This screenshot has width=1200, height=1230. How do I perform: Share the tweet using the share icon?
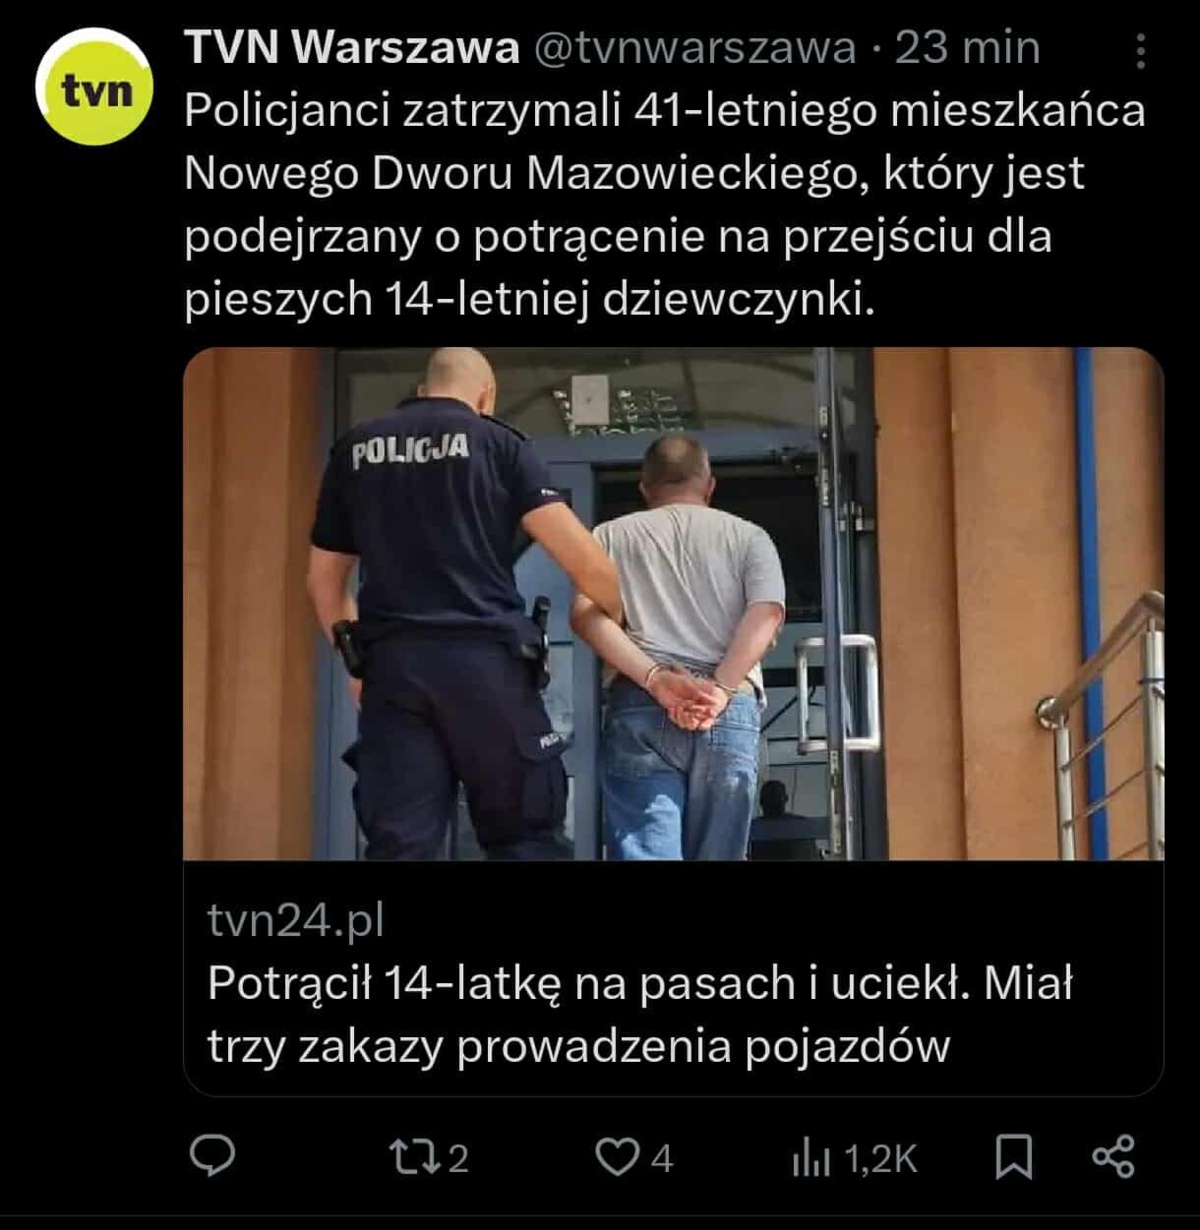click(1113, 1156)
